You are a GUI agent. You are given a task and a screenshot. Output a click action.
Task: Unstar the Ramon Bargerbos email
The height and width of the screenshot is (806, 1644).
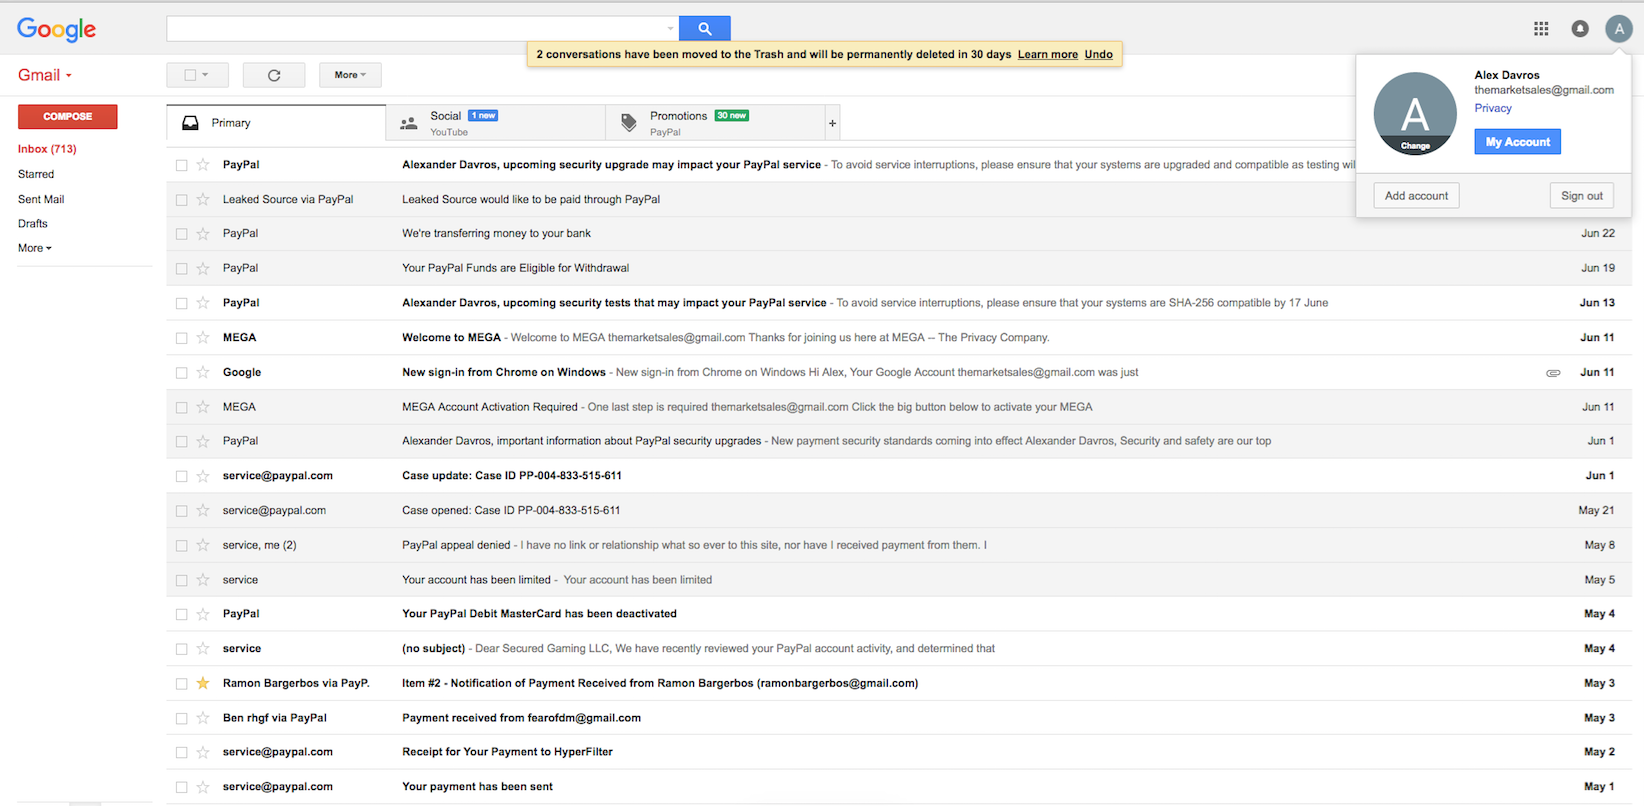pos(203,684)
